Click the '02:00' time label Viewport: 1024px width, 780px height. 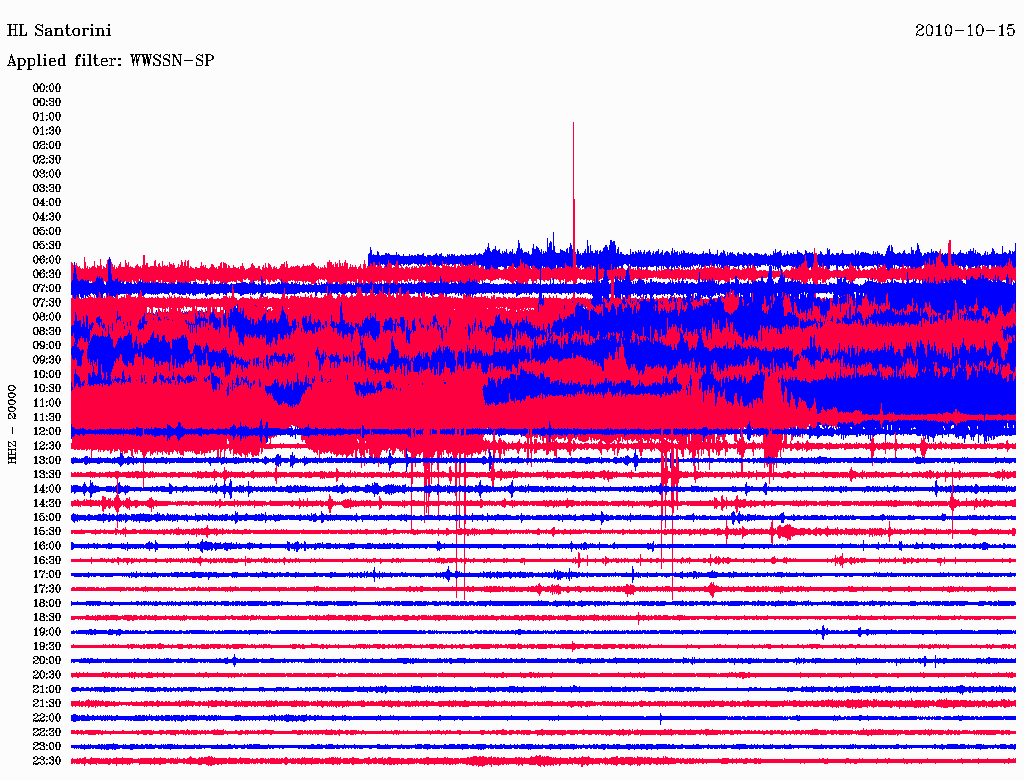(47, 146)
